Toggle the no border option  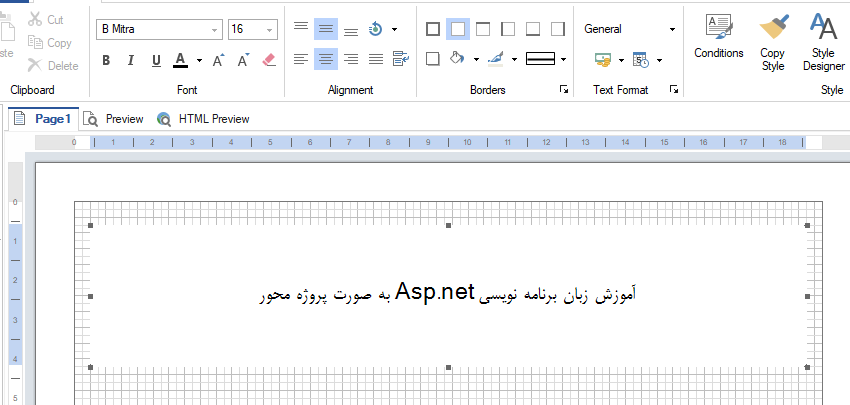(458, 29)
